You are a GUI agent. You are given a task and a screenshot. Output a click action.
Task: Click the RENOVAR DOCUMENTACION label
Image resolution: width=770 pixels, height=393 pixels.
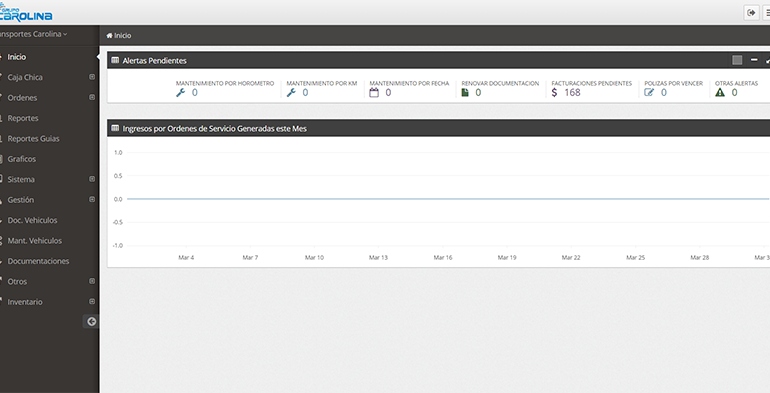point(500,84)
